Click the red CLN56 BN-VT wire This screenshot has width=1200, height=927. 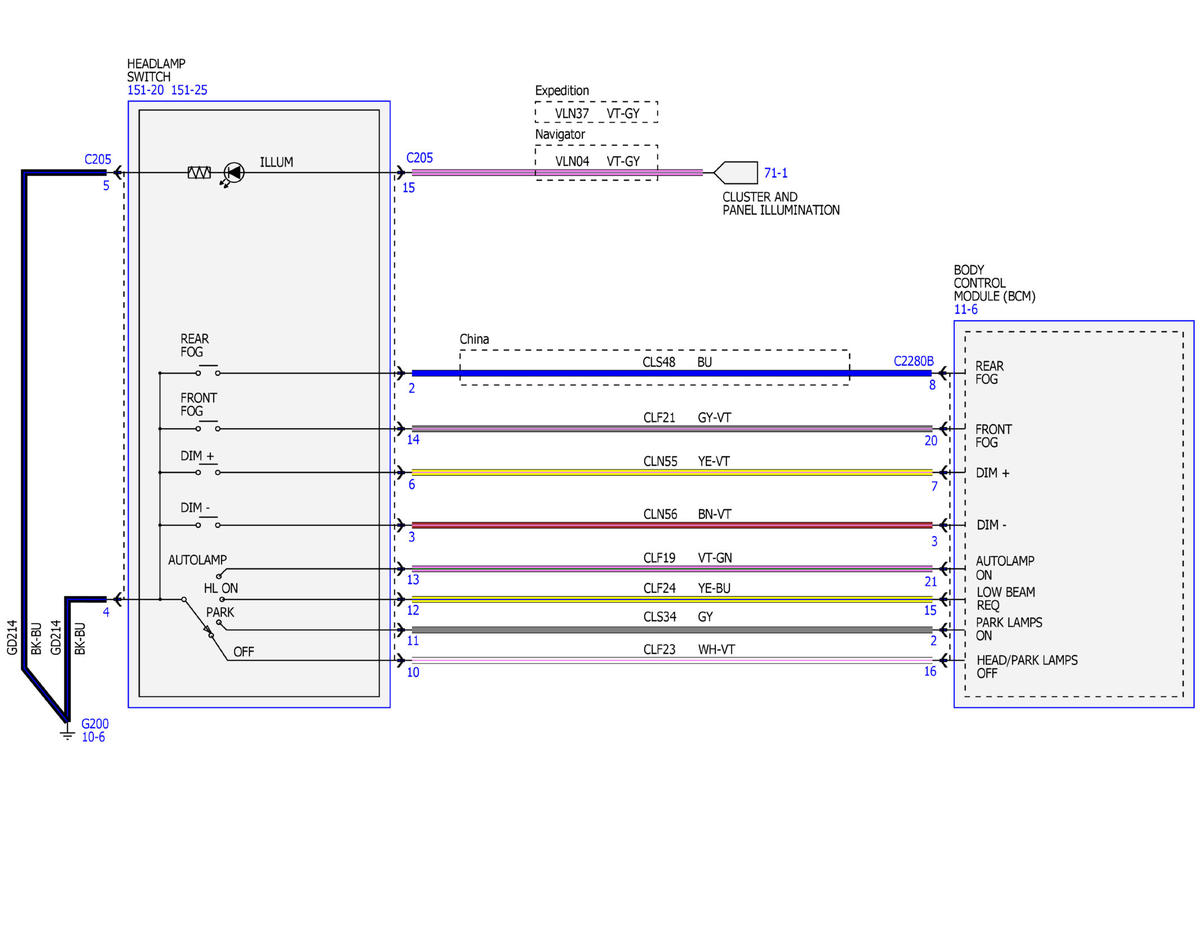pyautogui.click(x=672, y=525)
